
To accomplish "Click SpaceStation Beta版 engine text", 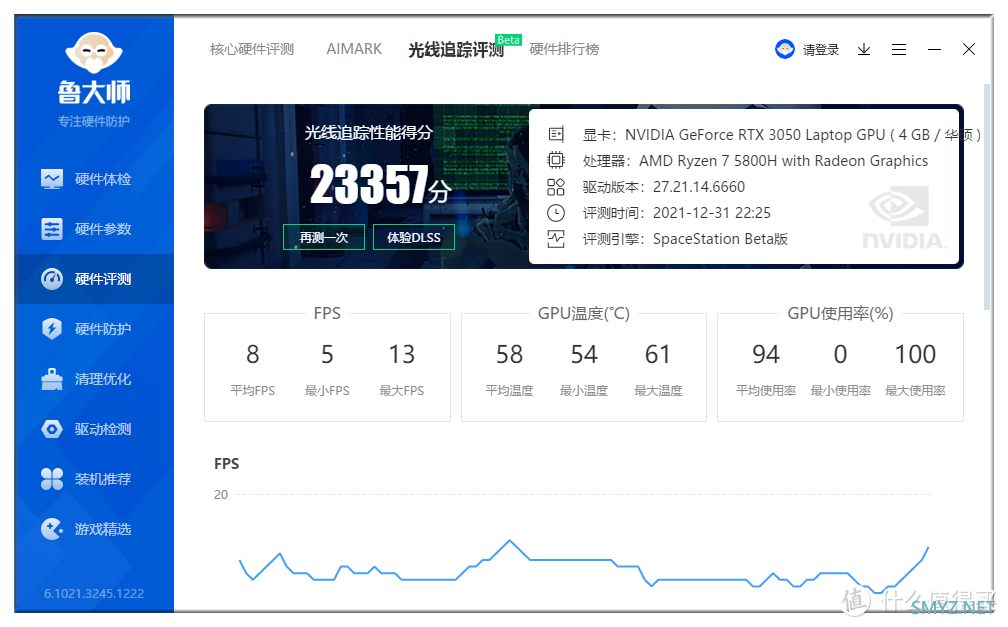I will click(x=720, y=239).
